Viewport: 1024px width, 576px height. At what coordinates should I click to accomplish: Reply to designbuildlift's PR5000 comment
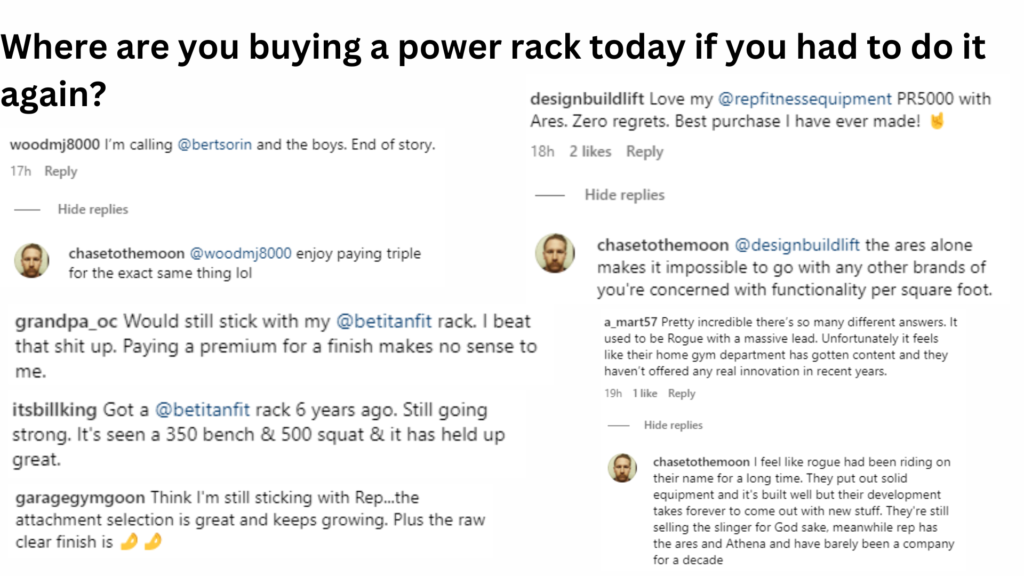(644, 152)
